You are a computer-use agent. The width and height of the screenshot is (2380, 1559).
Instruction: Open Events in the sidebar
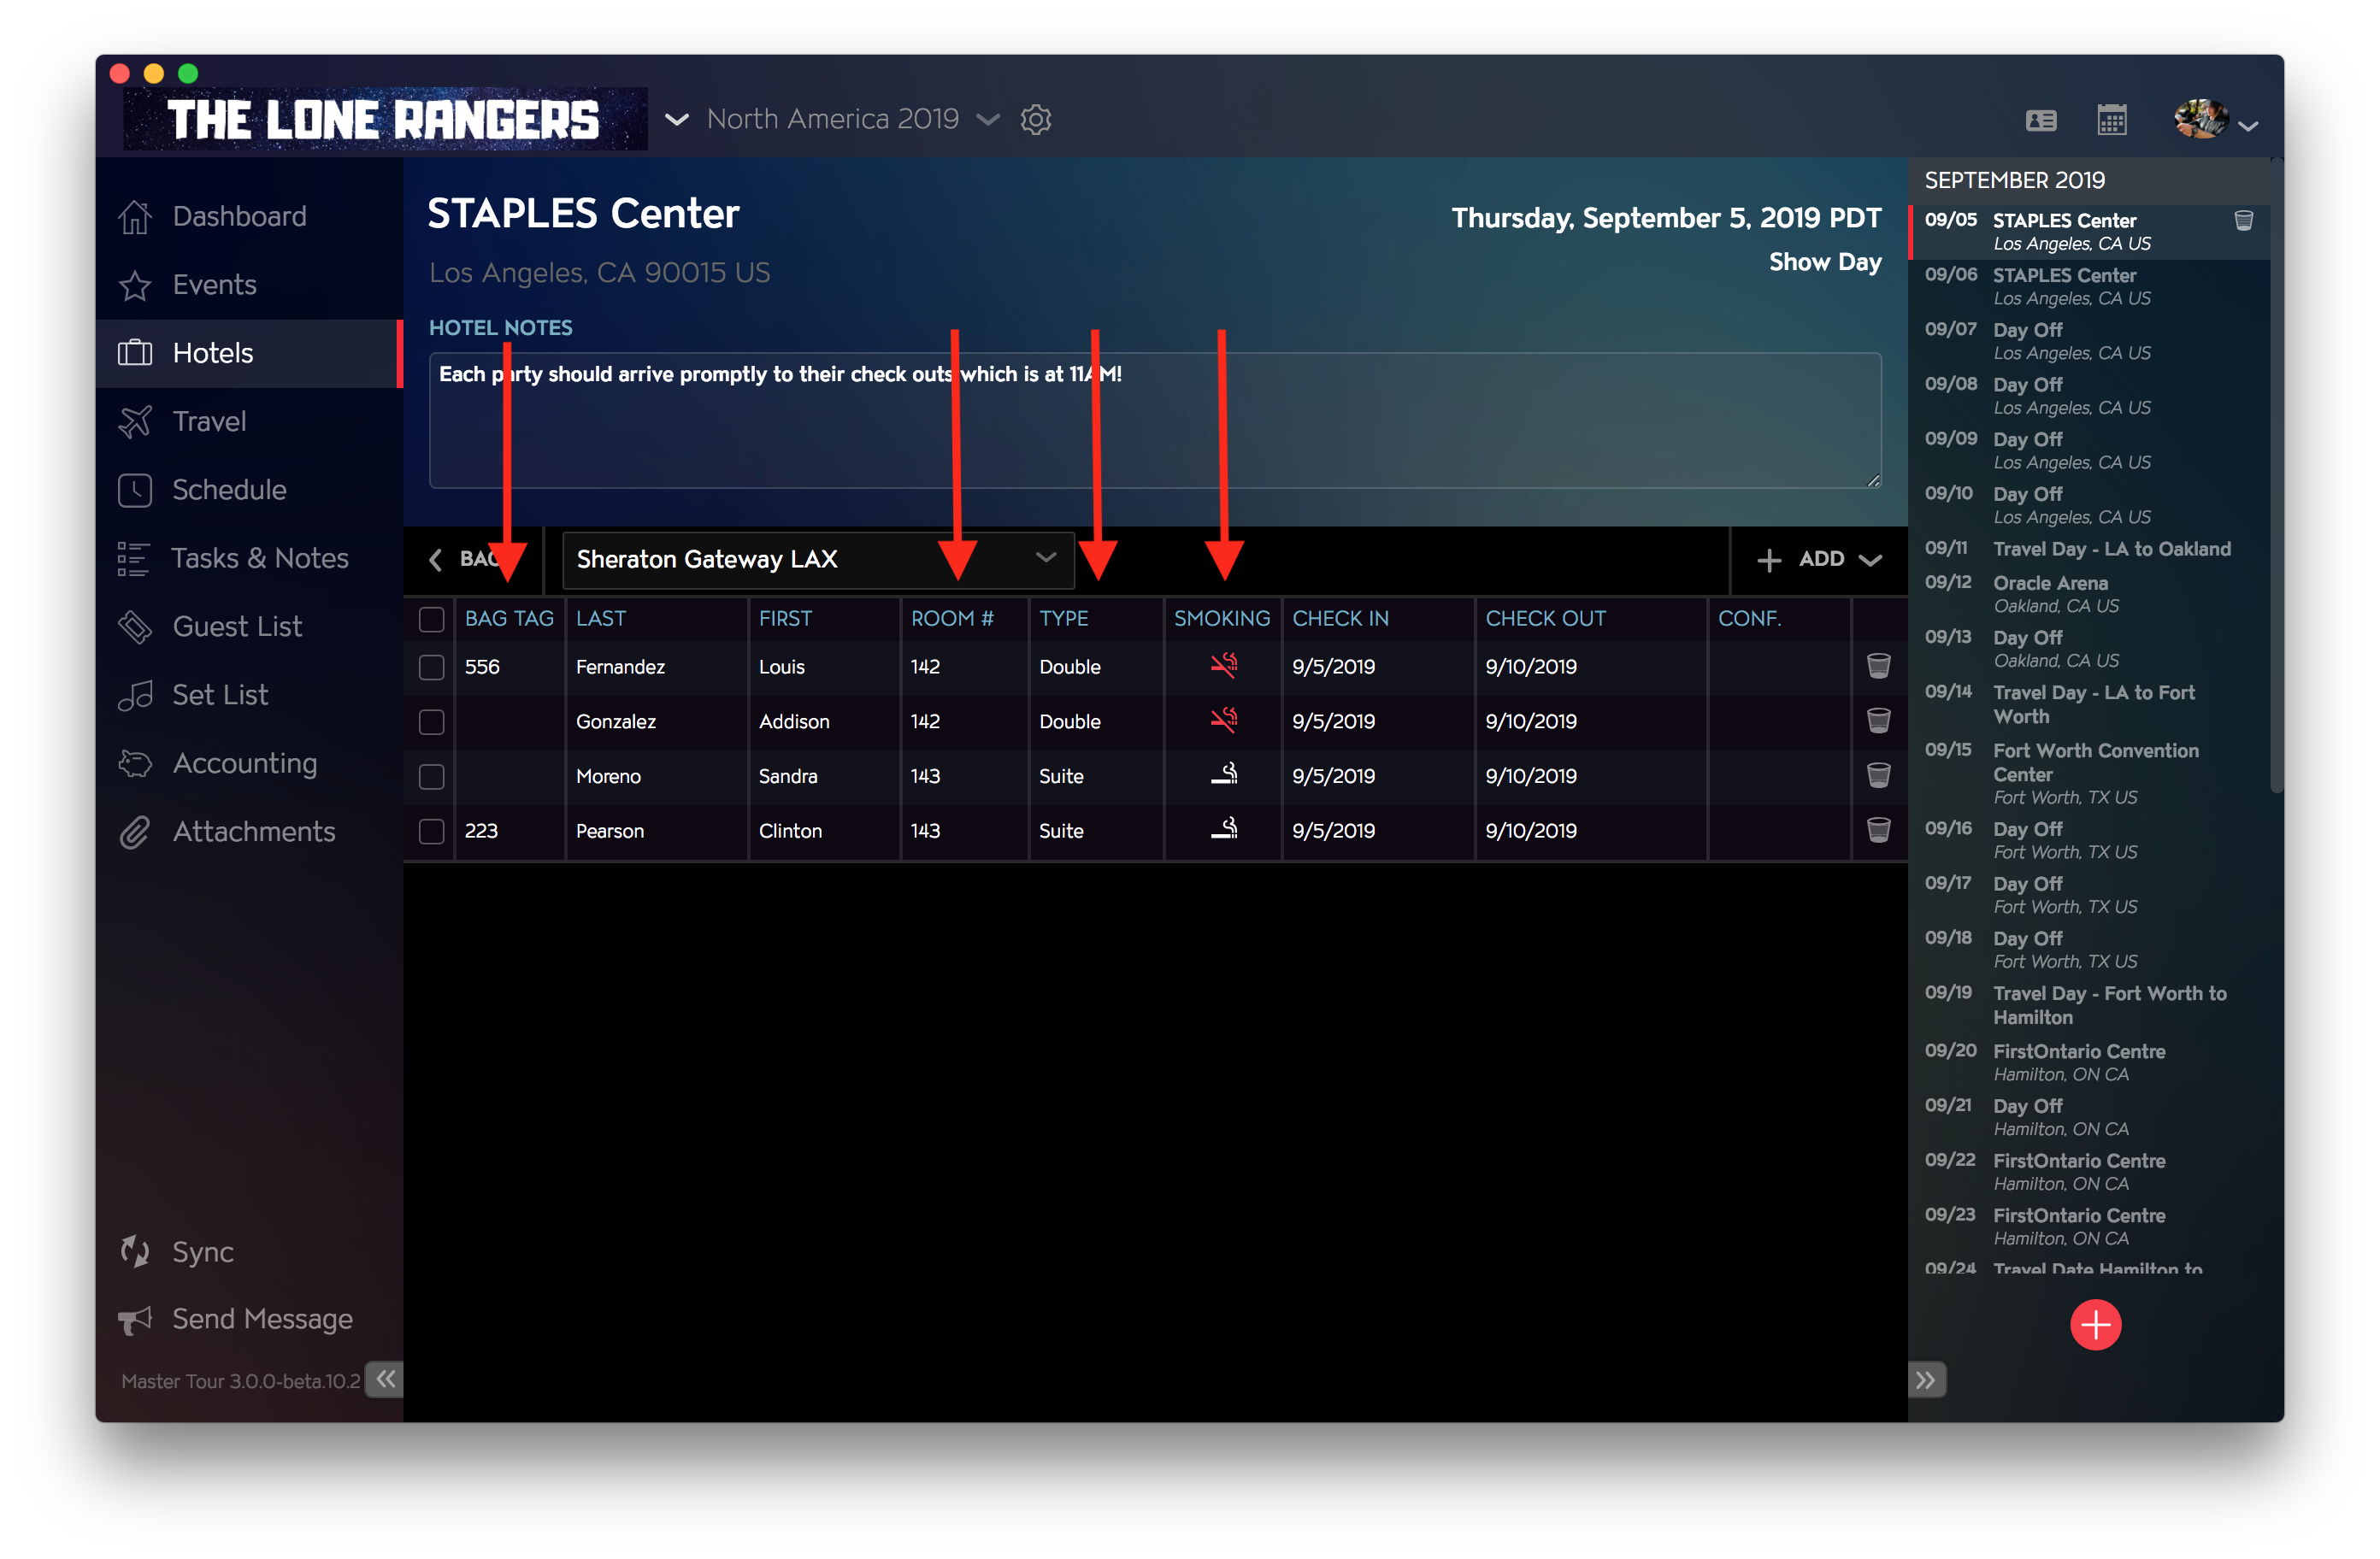pos(249,285)
